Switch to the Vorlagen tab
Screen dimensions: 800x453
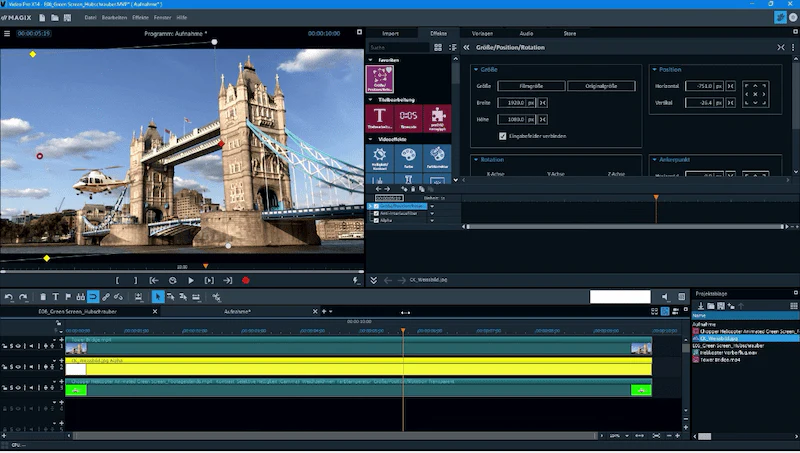point(482,33)
